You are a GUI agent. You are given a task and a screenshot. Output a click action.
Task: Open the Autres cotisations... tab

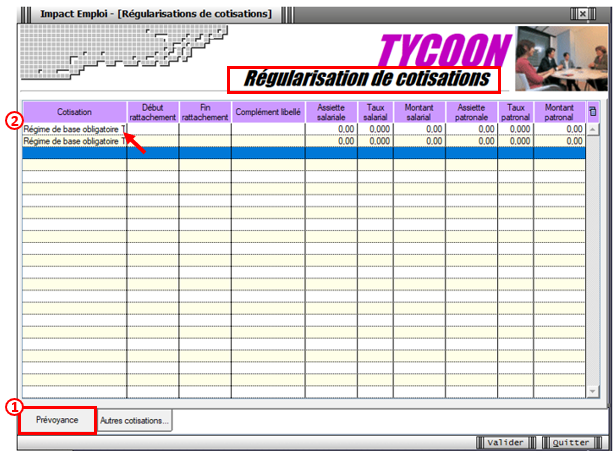pyautogui.click(x=134, y=420)
